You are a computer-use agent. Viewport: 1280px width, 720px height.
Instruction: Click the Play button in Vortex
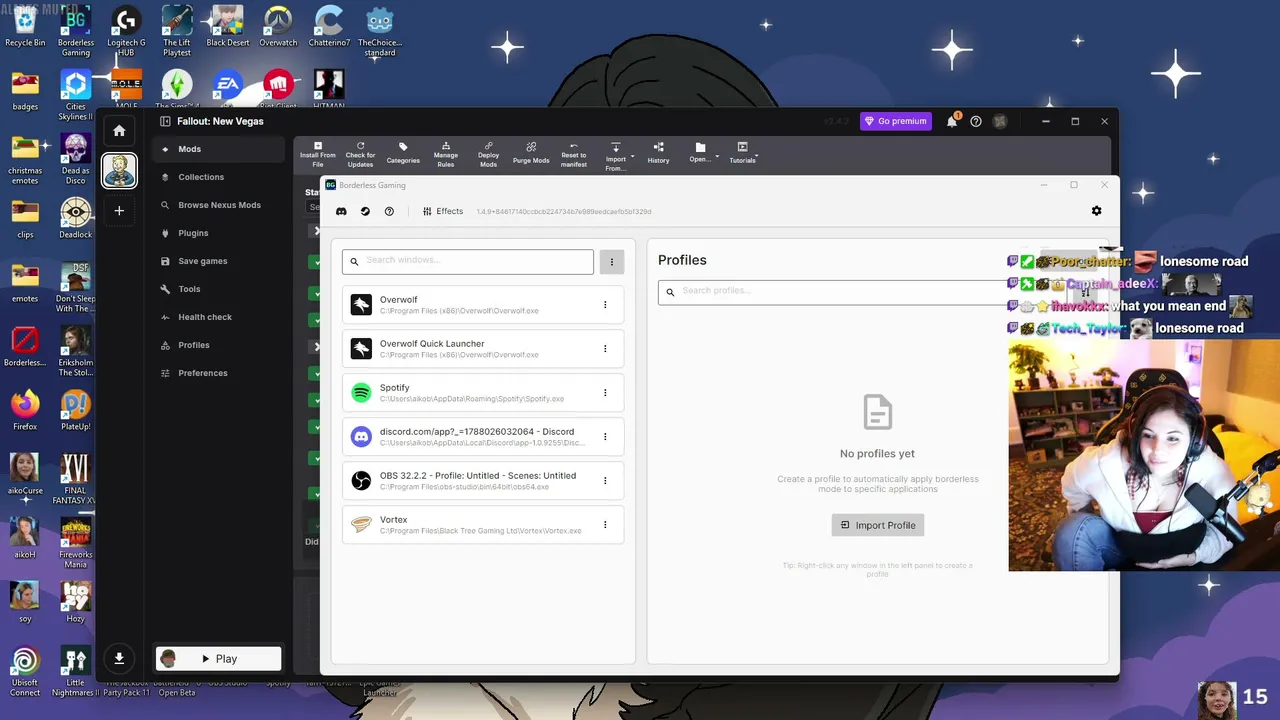[x=218, y=658]
